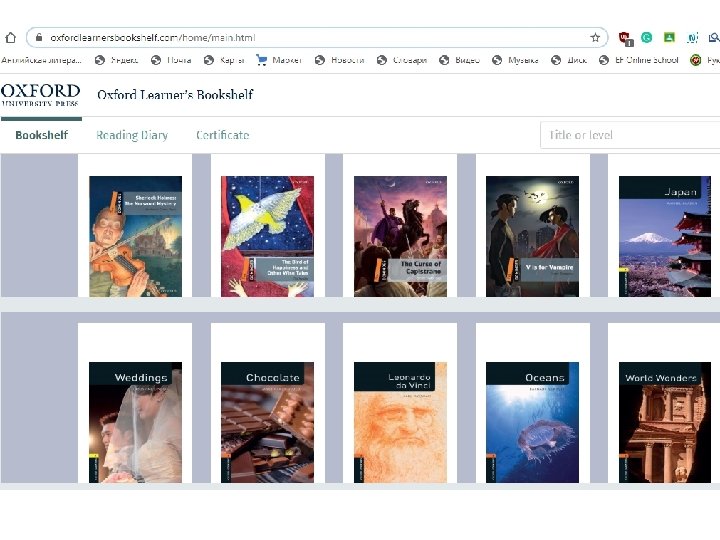Open the V is for Vampire book
The image size is (720, 540).
click(x=532, y=236)
